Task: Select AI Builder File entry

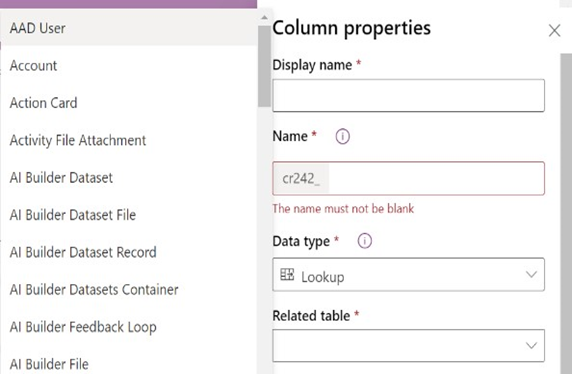Action: pyautogui.click(x=128, y=360)
